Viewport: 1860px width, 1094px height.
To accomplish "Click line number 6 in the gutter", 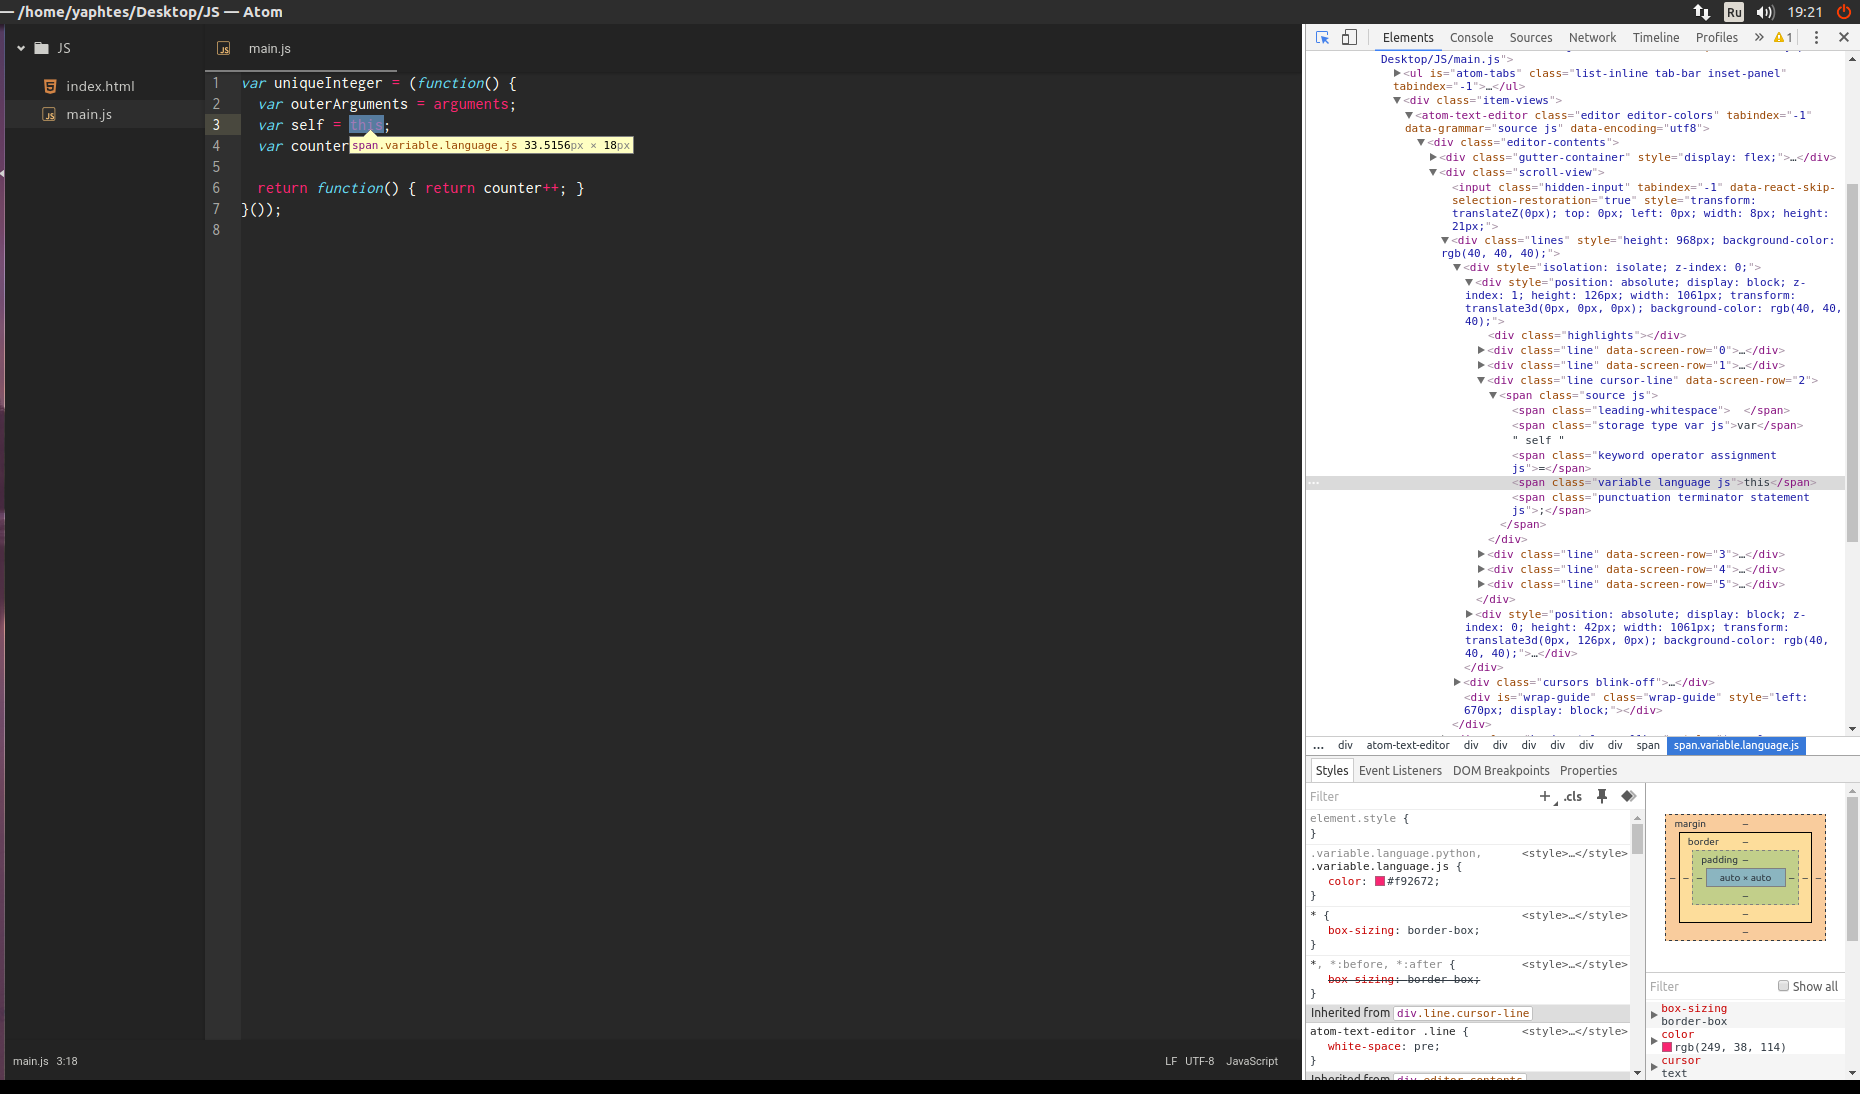I will coord(216,188).
